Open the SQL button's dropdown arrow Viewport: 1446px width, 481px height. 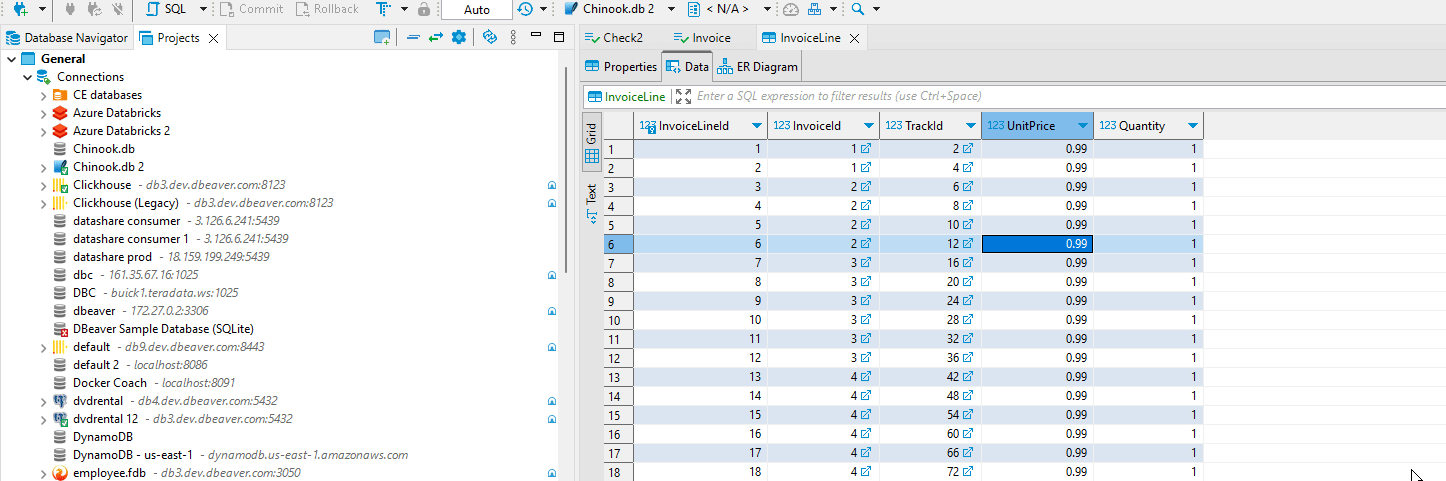tap(204, 9)
